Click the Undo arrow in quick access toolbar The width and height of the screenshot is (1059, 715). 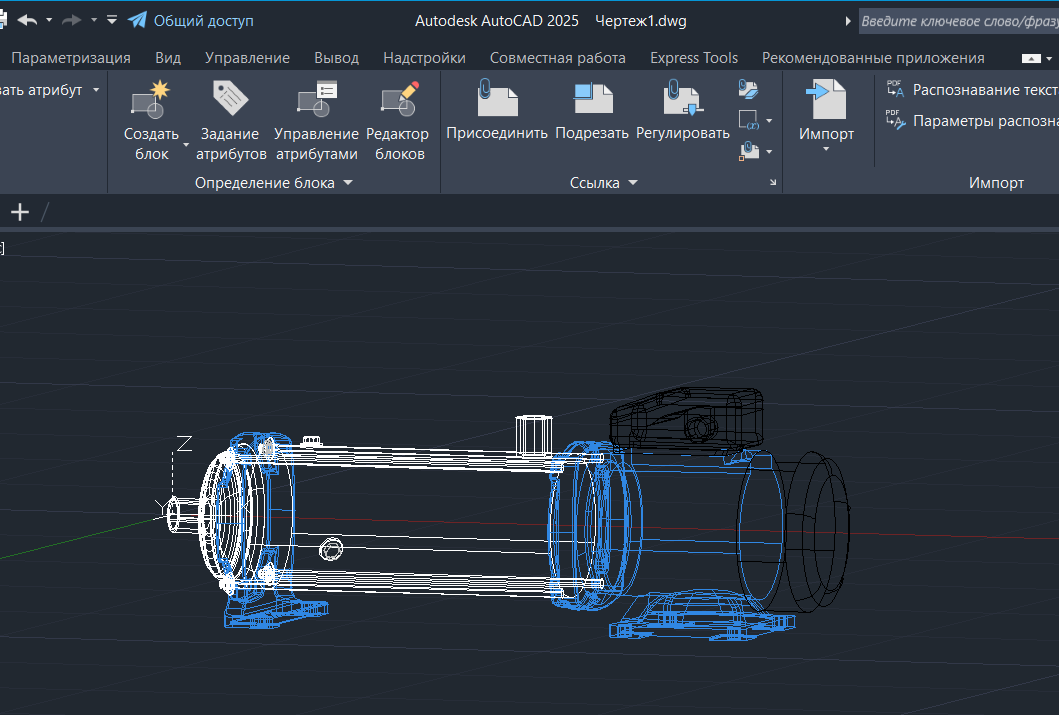point(27,20)
